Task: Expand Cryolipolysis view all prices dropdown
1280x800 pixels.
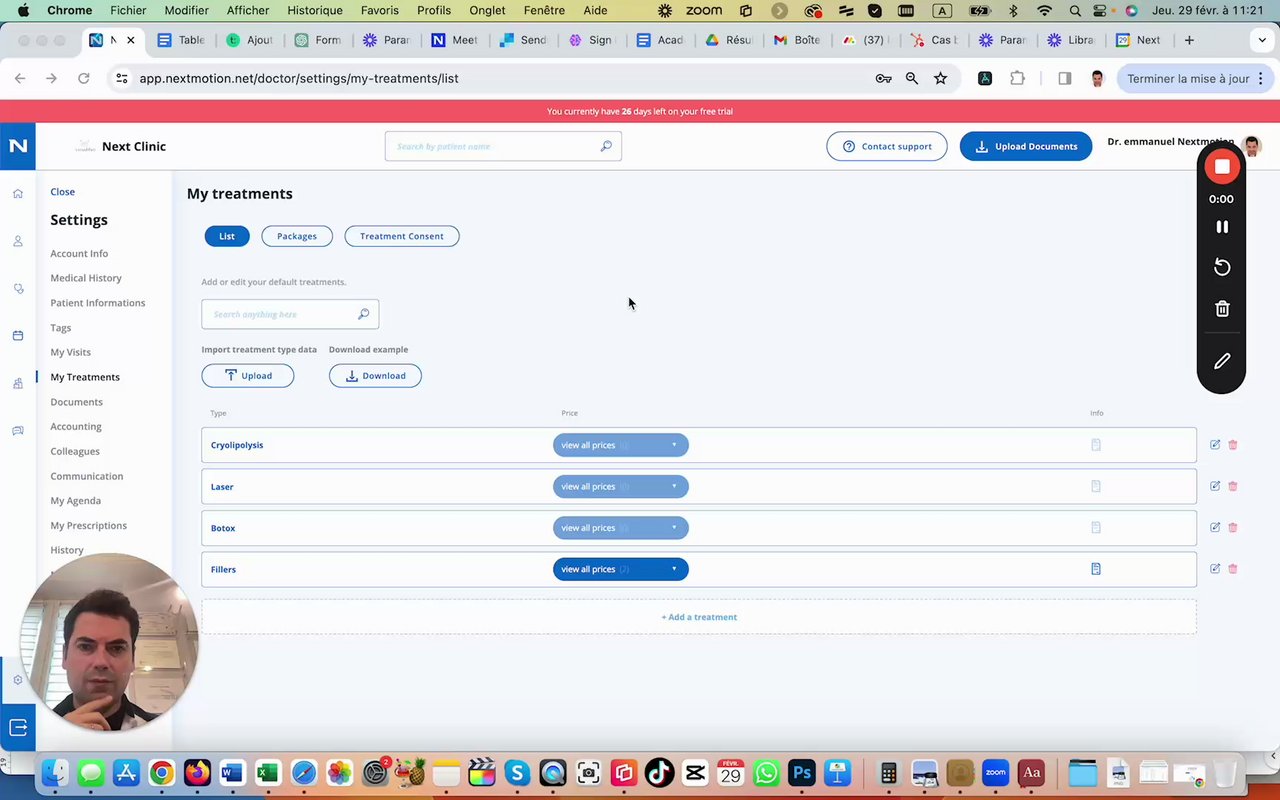Action: pos(621,445)
